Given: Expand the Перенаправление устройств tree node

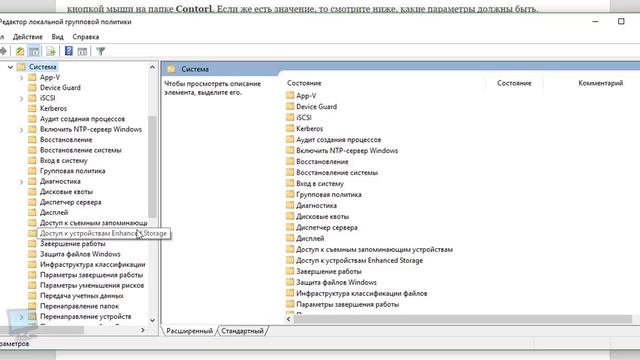Looking at the screenshot, I should (x=21, y=316).
